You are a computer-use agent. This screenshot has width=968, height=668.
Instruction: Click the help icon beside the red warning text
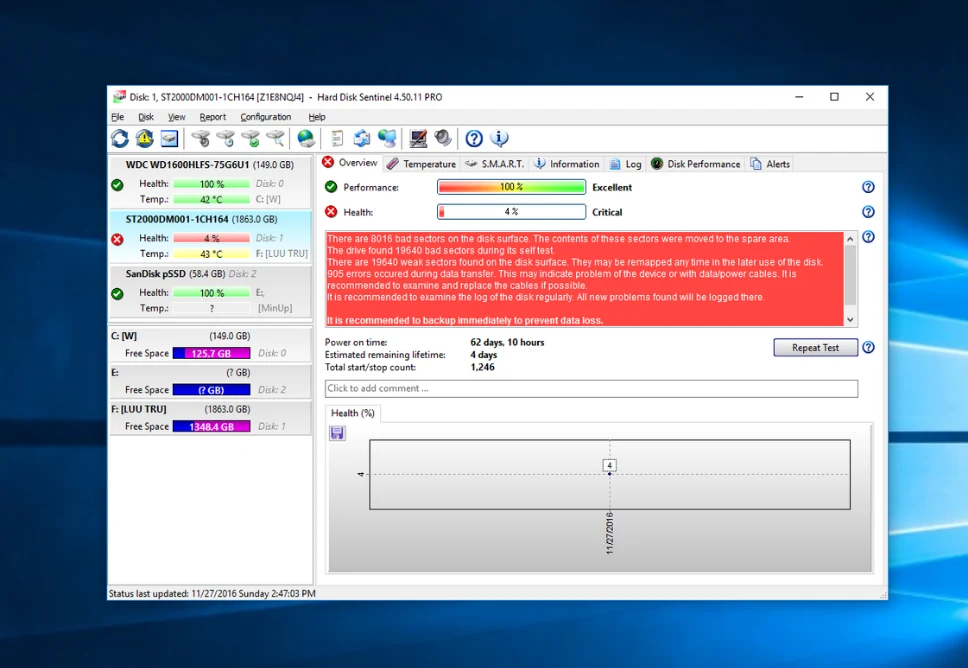tap(868, 237)
